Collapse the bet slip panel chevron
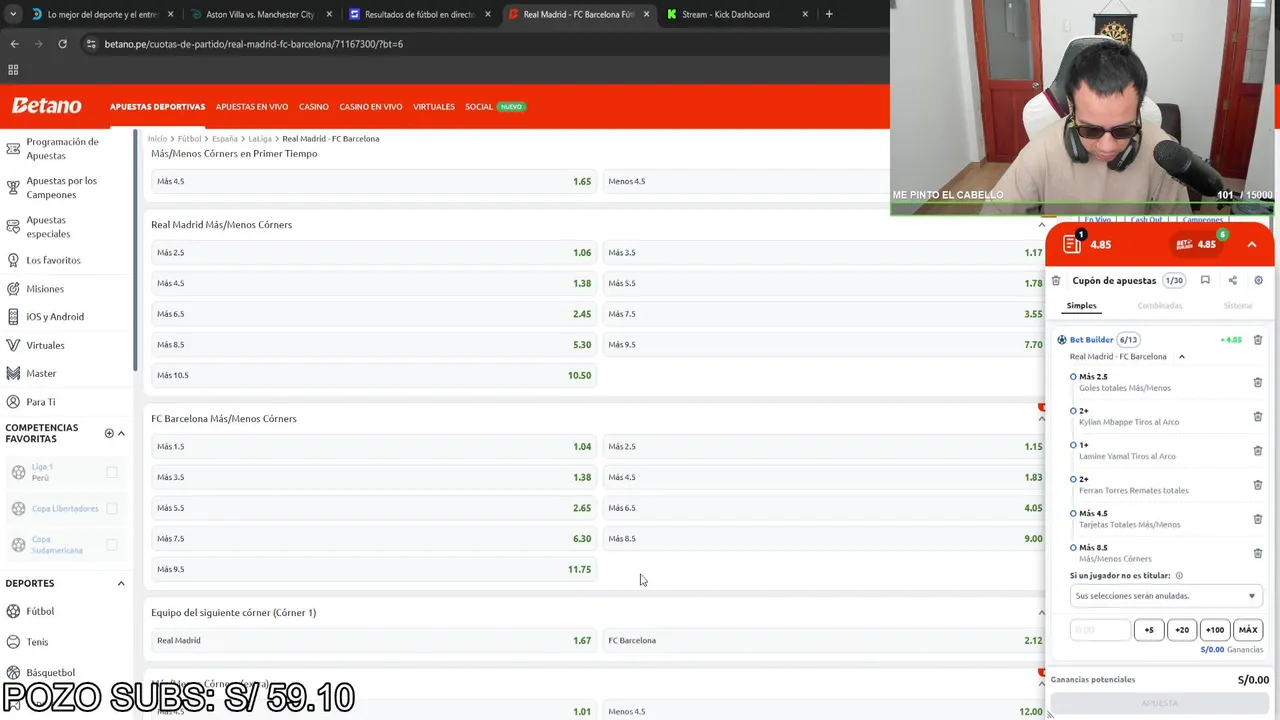 [1251, 244]
